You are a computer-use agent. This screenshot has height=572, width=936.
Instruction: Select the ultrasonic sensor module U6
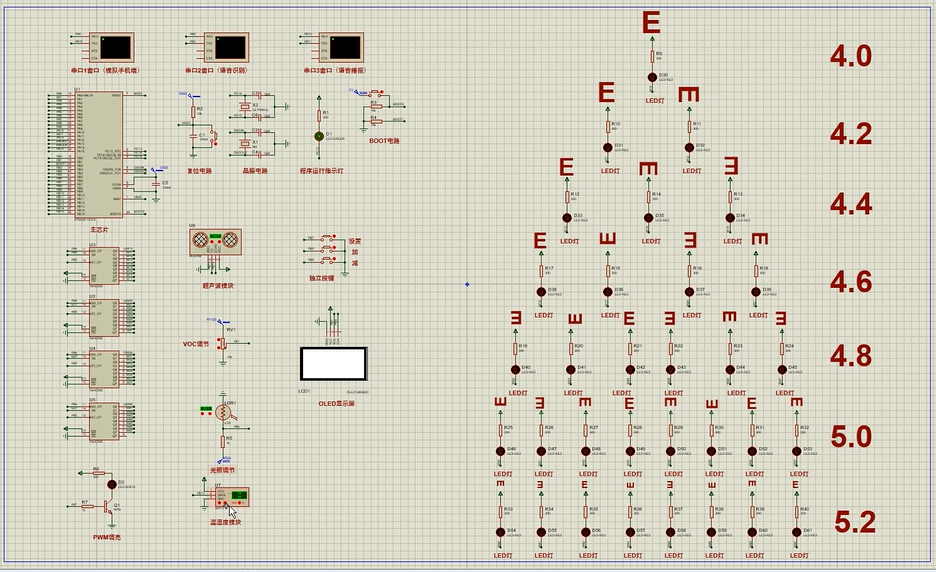pos(216,241)
